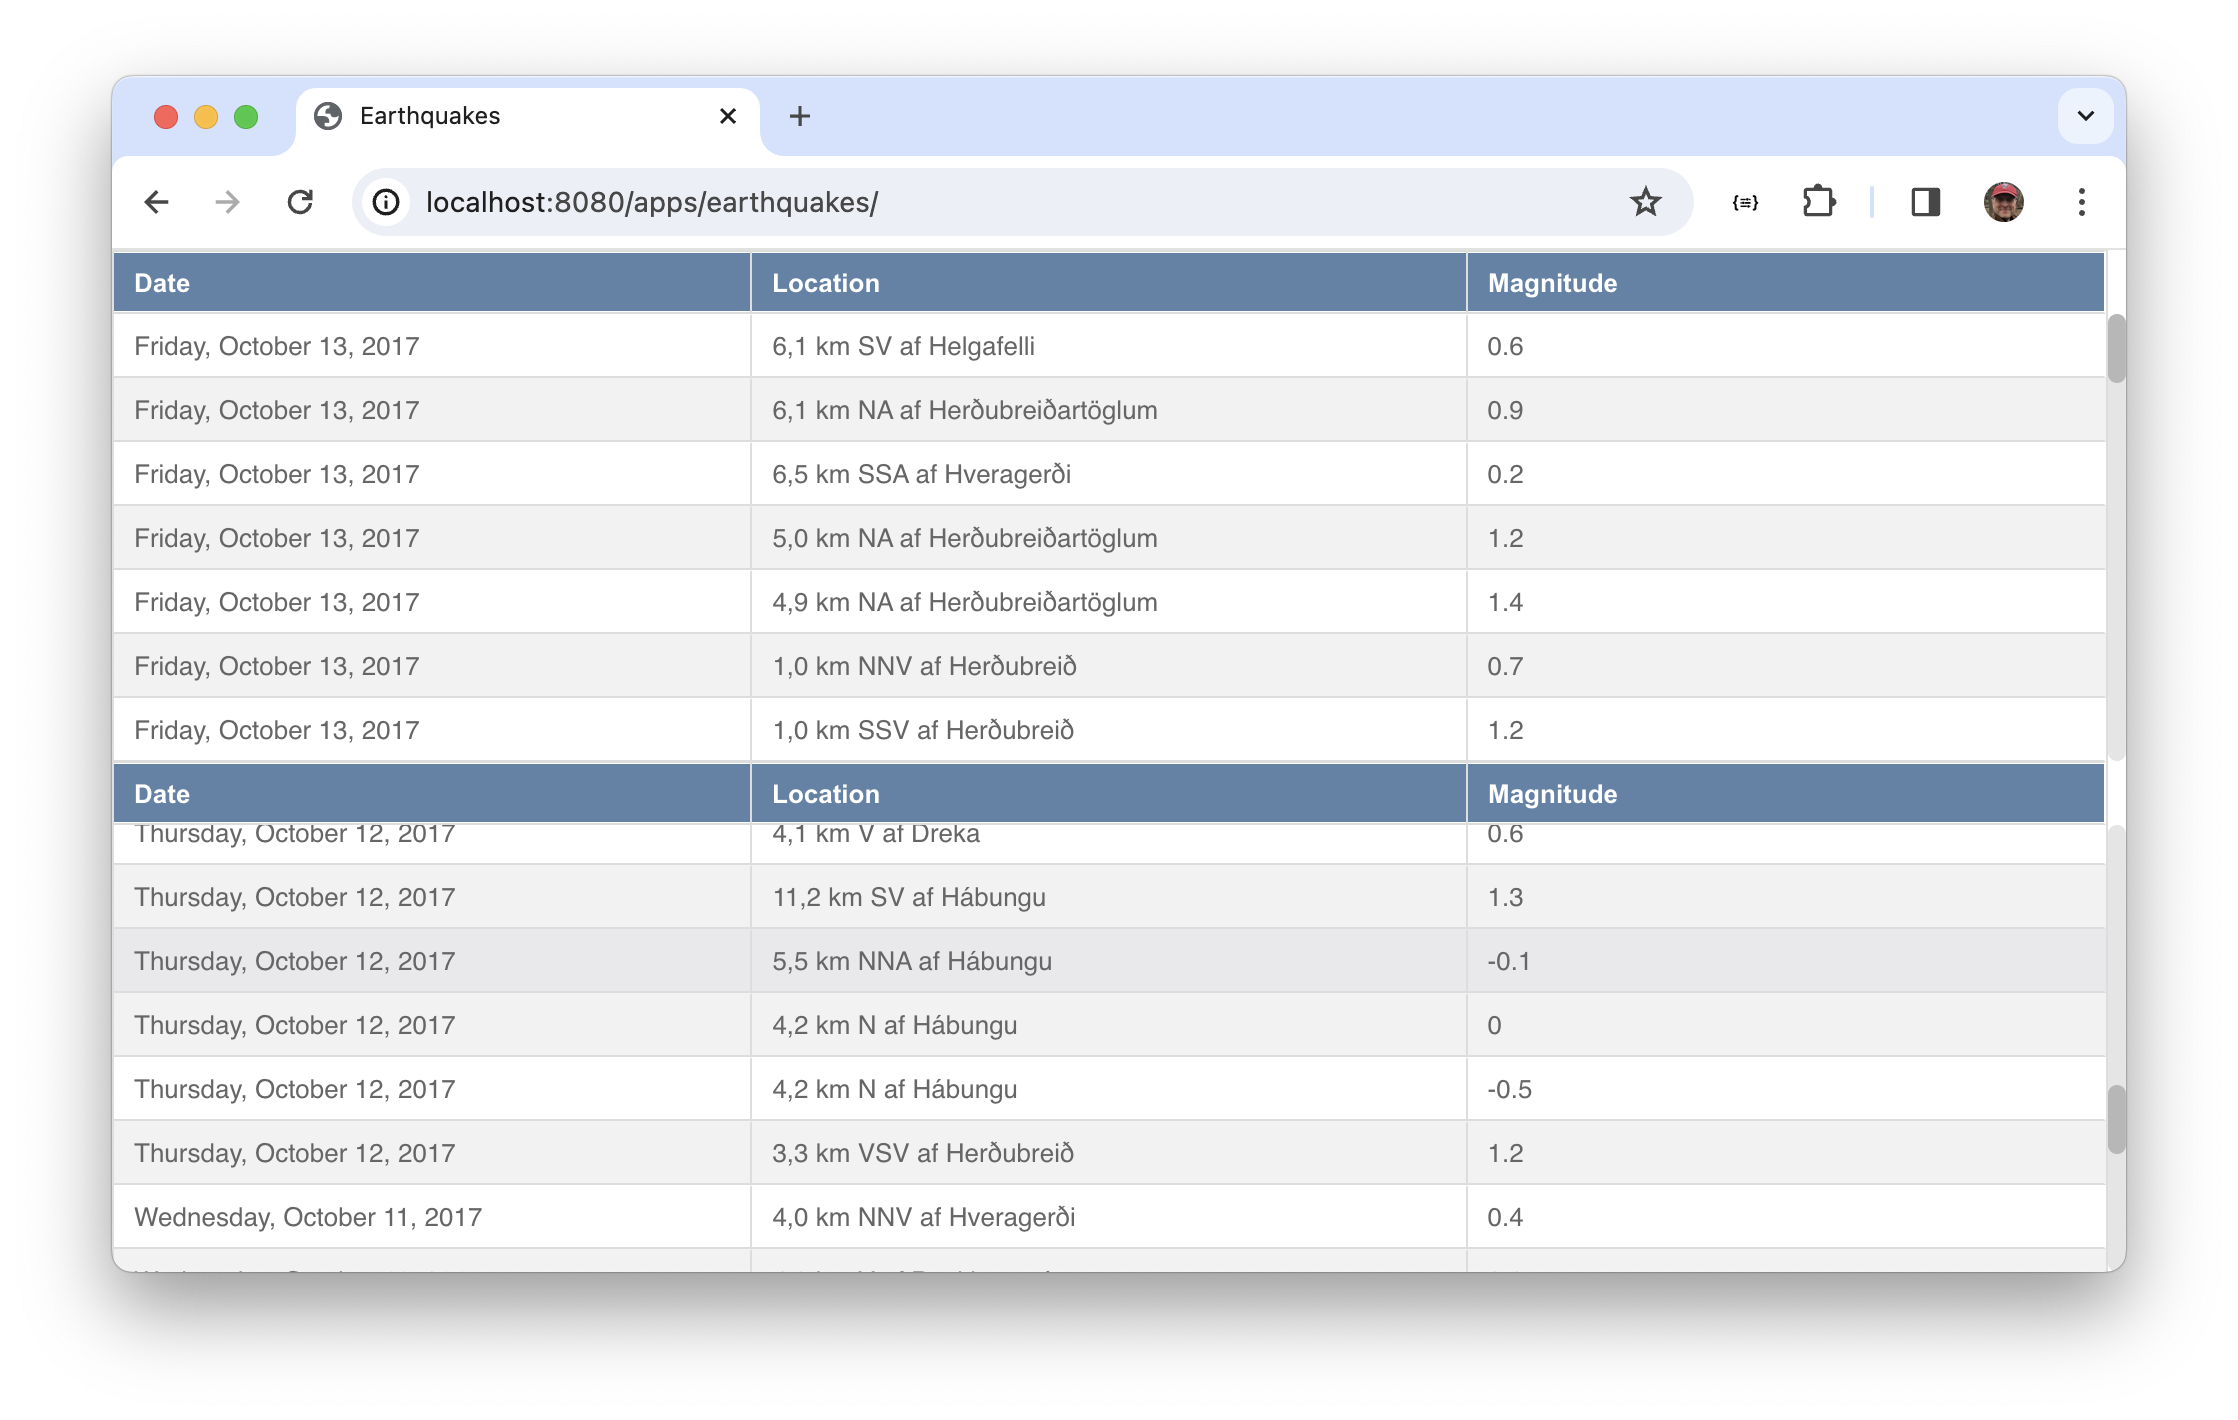The height and width of the screenshot is (1420, 2238).
Task: View site information icon in address bar
Action: 387,202
